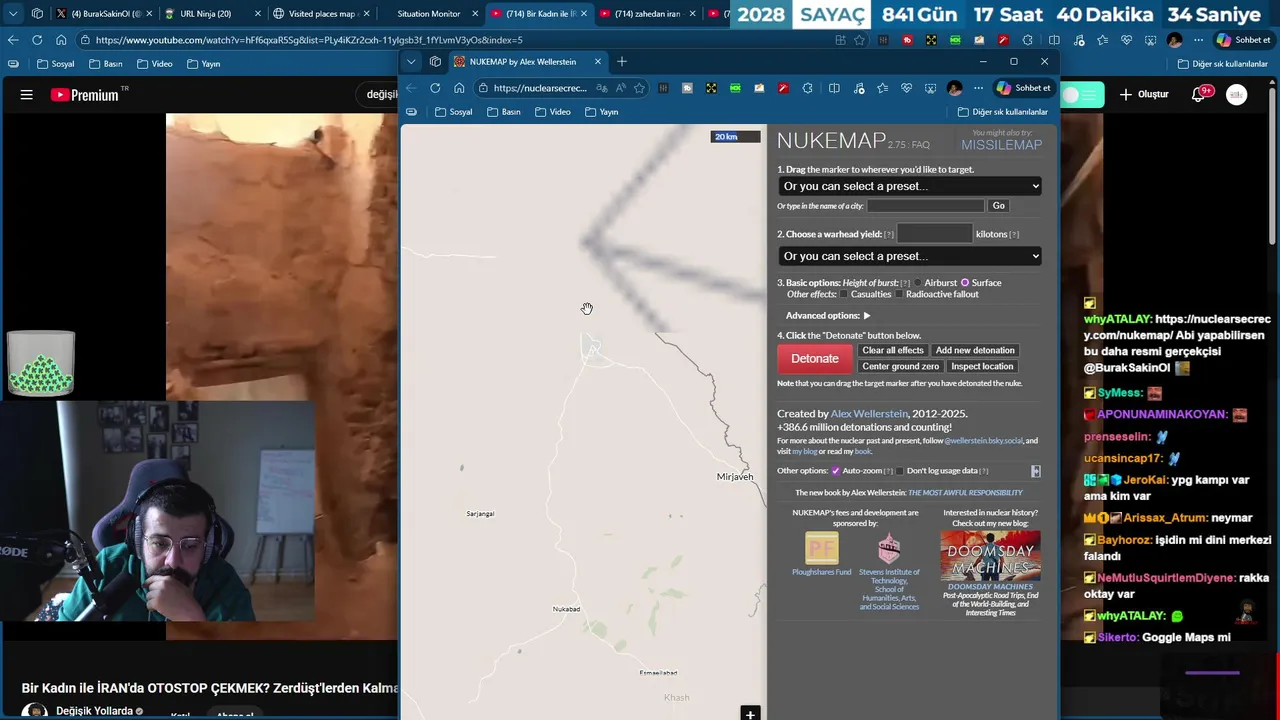The width and height of the screenshot is (1280, 720).
Task: Open Doomsday Machines blog thumbnail
Action: pyautogui.click(x=990, y=555)
